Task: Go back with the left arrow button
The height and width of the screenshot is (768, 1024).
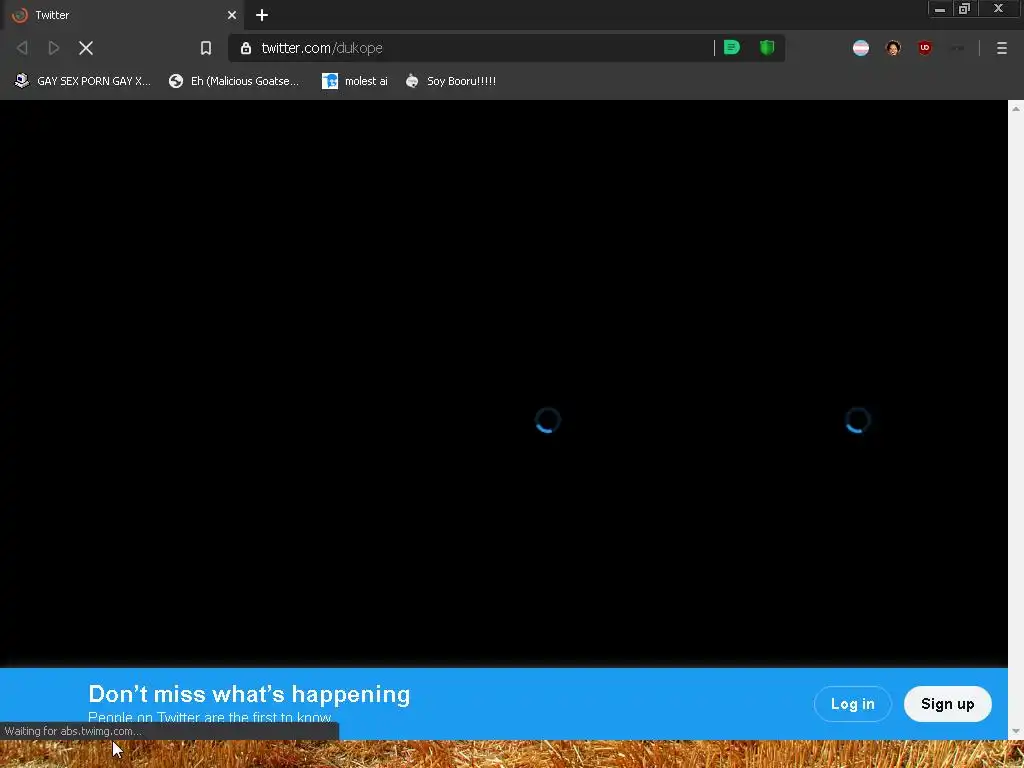Action: (x=22, y=48)
